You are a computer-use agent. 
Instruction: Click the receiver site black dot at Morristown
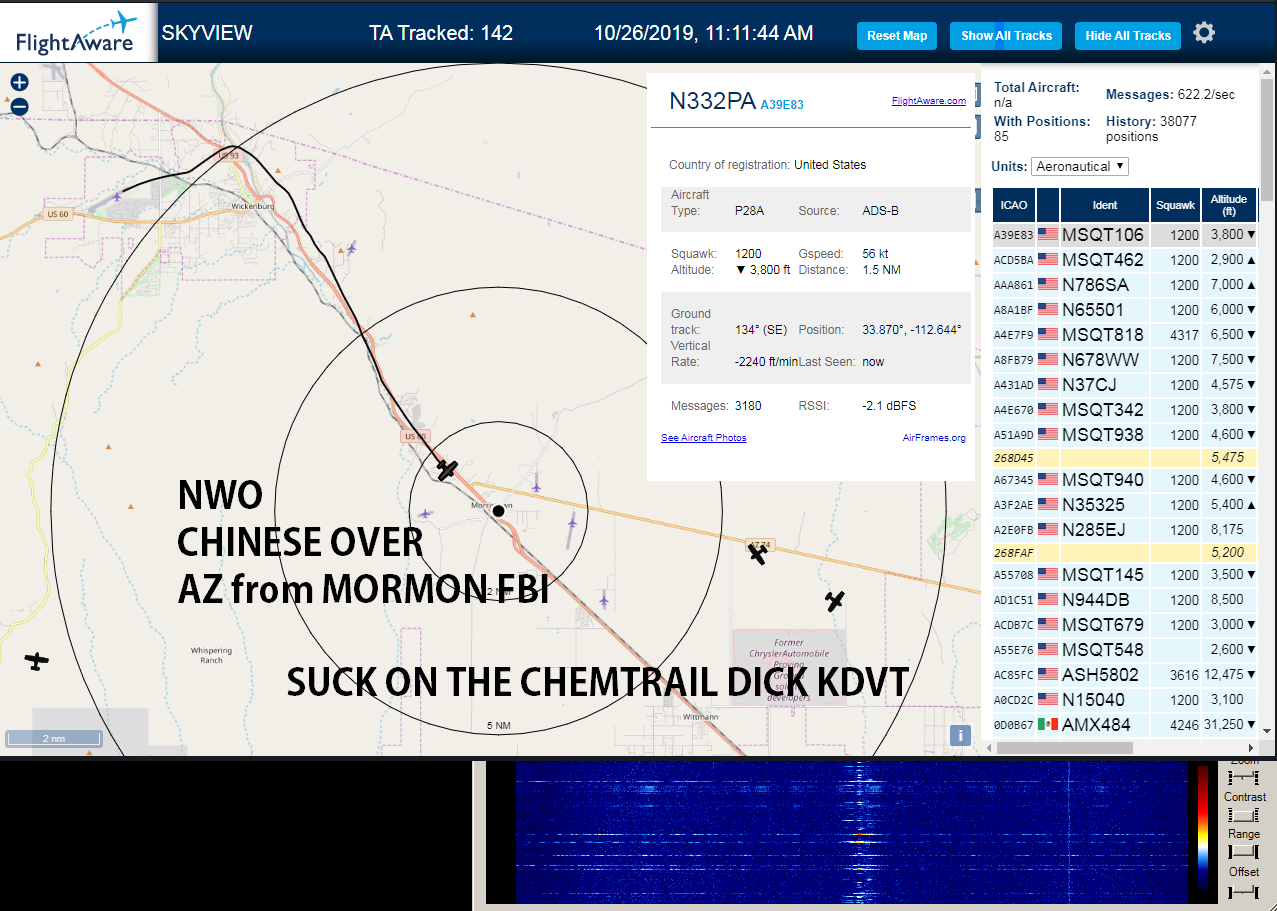coord(498,511)
